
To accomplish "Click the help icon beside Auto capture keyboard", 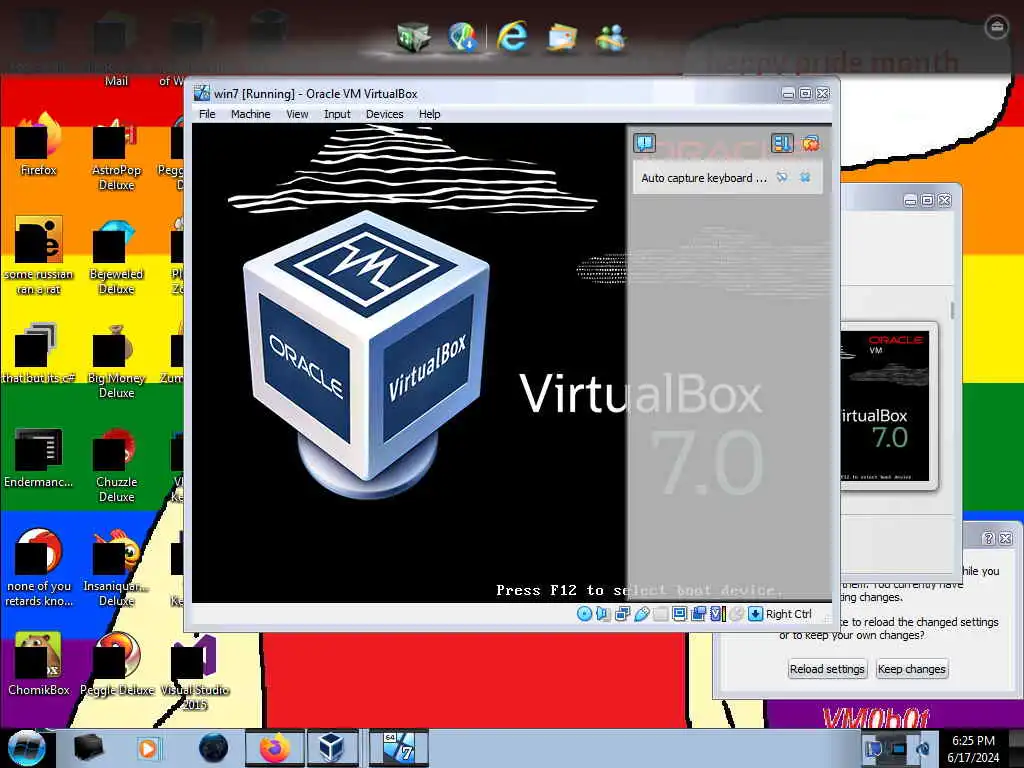I will tap(782, 177).
